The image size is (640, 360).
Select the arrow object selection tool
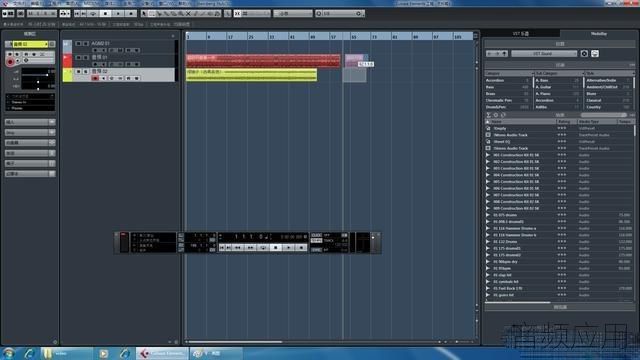point(144,13)
